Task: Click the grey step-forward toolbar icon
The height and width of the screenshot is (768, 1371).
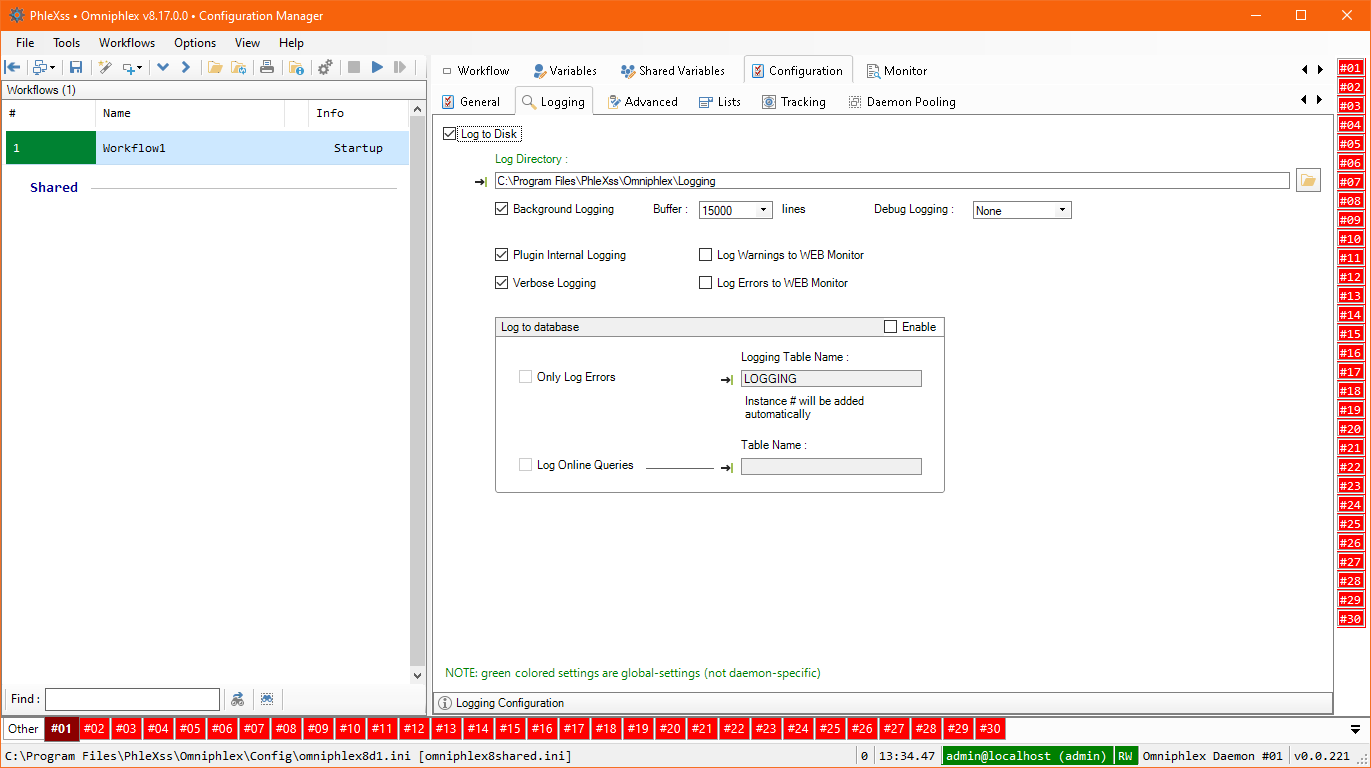Action: pos(400,67)
